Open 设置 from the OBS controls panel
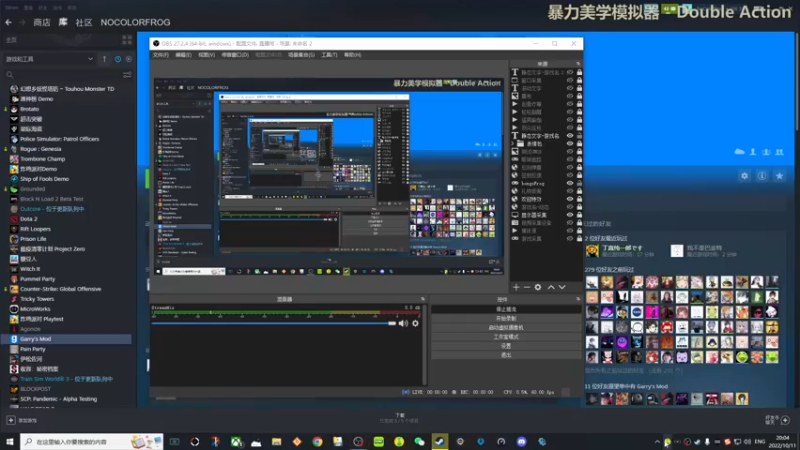Screen dimensions: 800x450 point(506,346)
